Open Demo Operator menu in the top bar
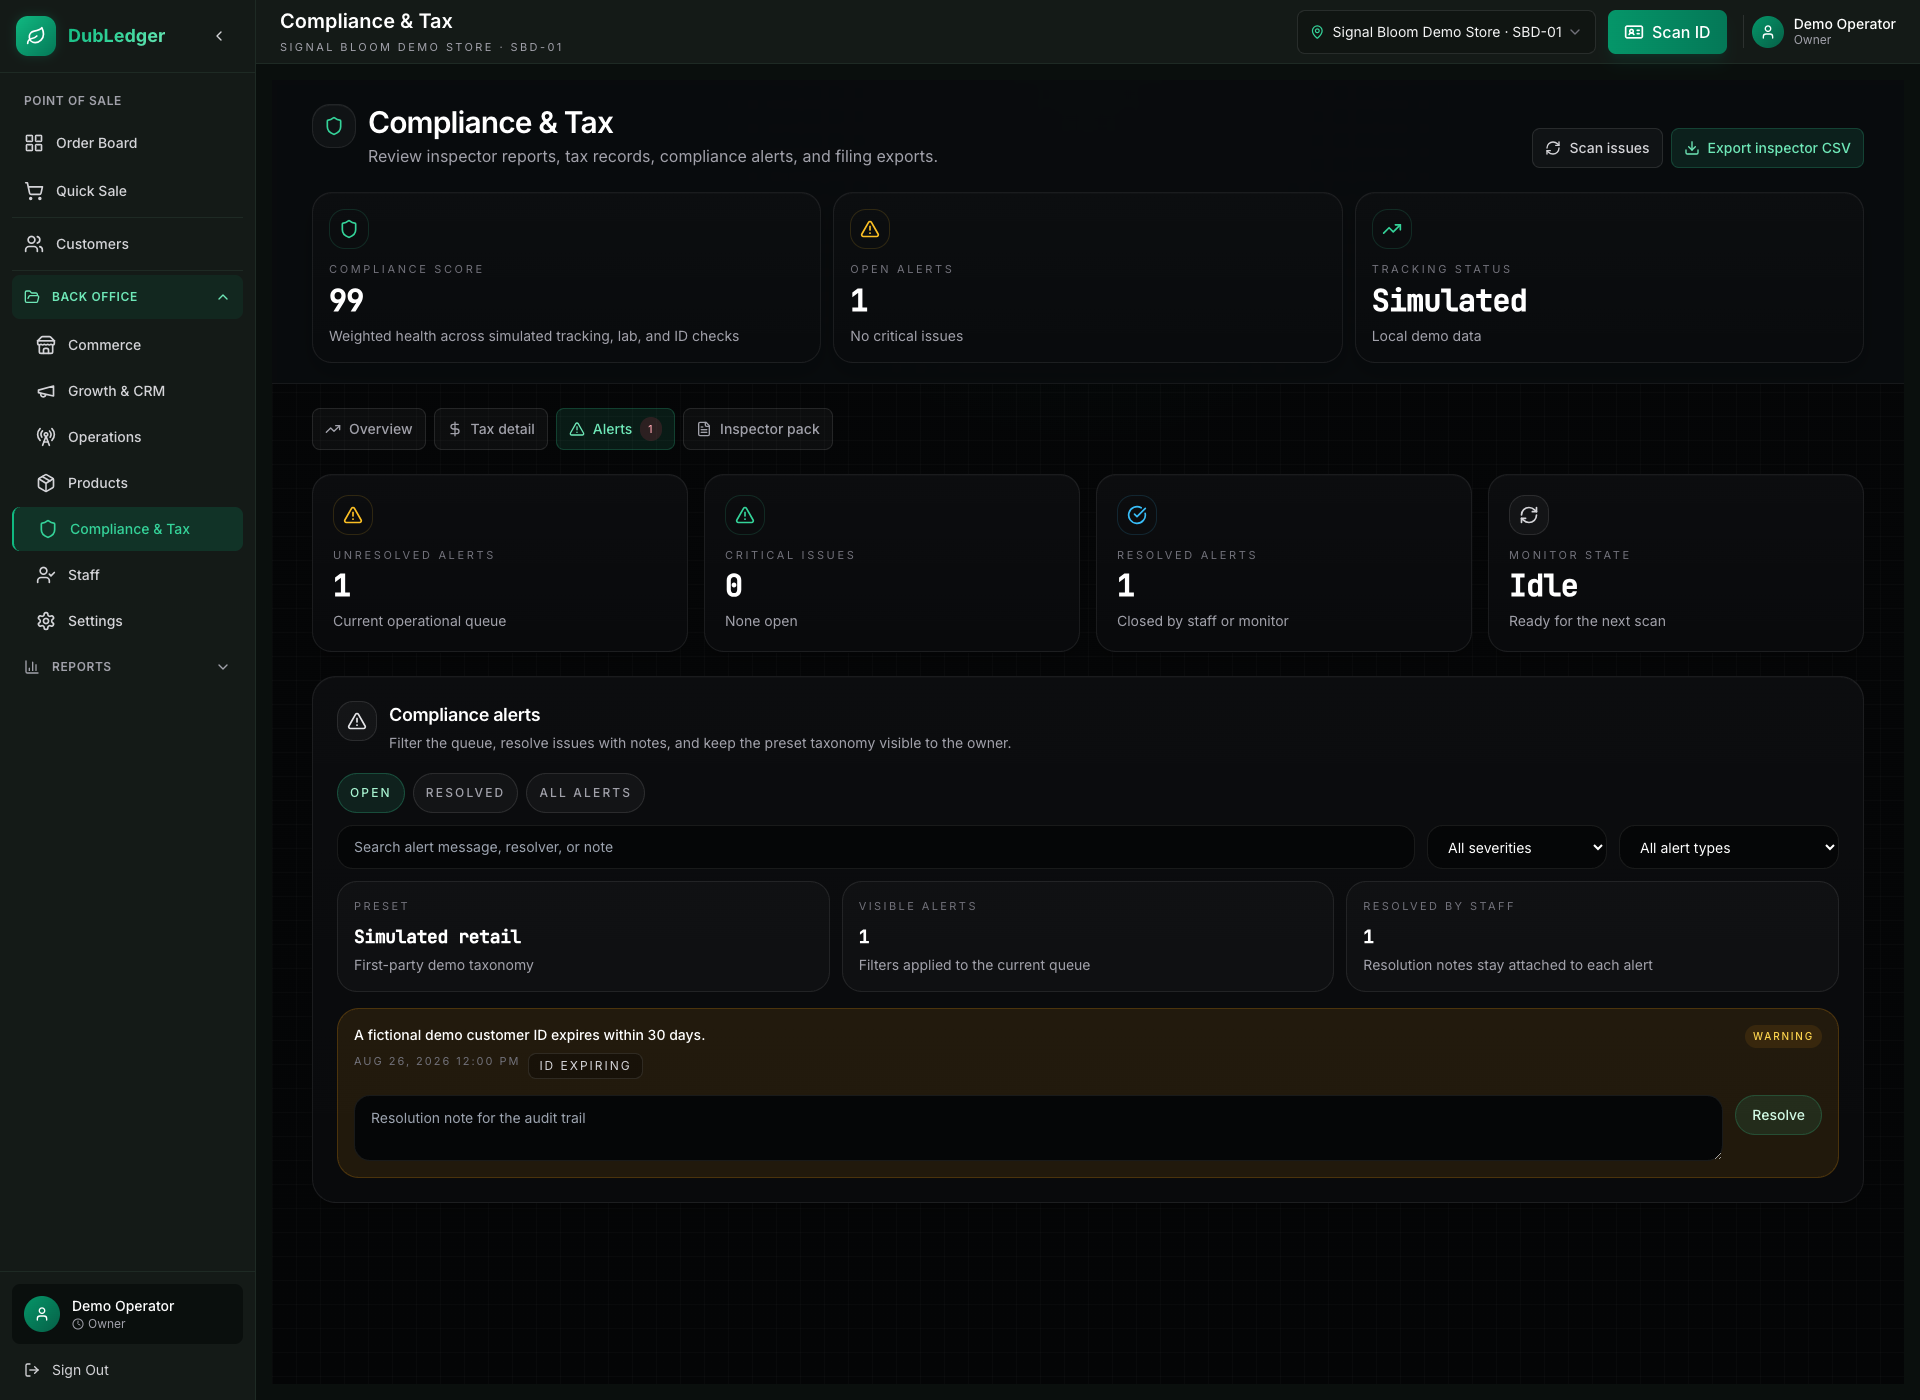The height and width of the screenshot is (1400, 1920). tap(1824, 32)
